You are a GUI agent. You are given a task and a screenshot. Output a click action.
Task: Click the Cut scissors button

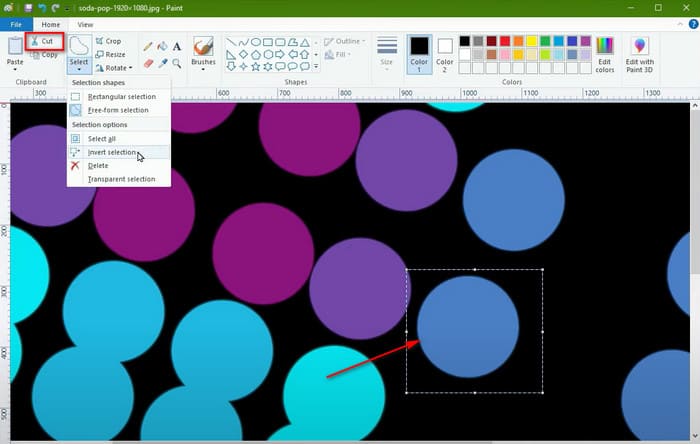(44, 41)
